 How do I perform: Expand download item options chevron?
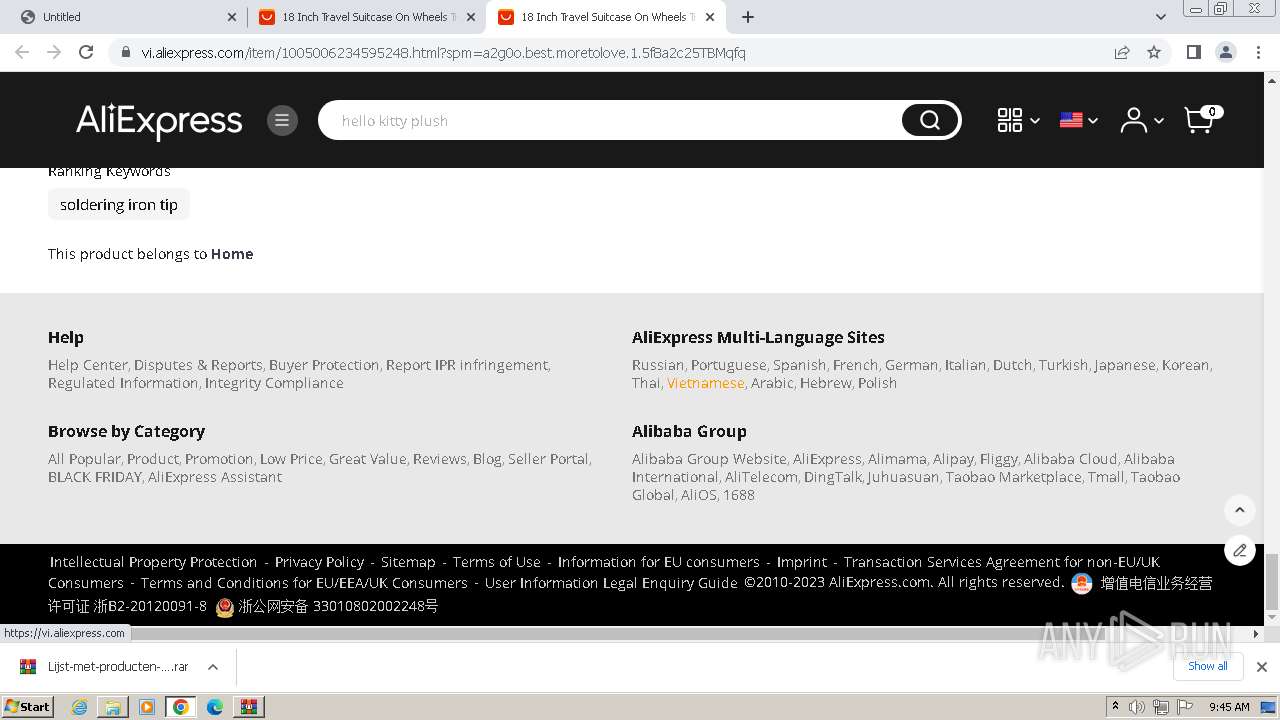coord(213,667)
